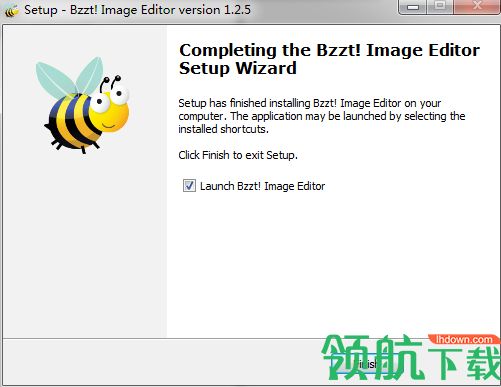Click the 'Launch Bzzt! Image Editor' label text
Screen dimensions: 501x387
pyautogui.click(x=262, y=186)
